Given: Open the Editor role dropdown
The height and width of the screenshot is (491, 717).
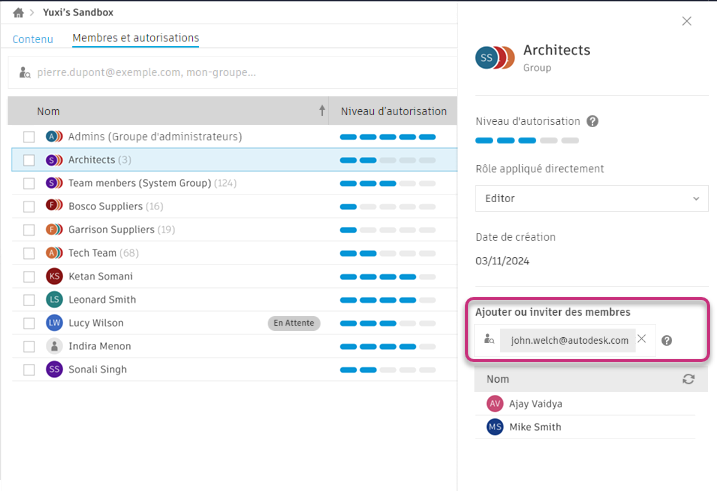Looking at the screenshot, I should tap(591, 199).
